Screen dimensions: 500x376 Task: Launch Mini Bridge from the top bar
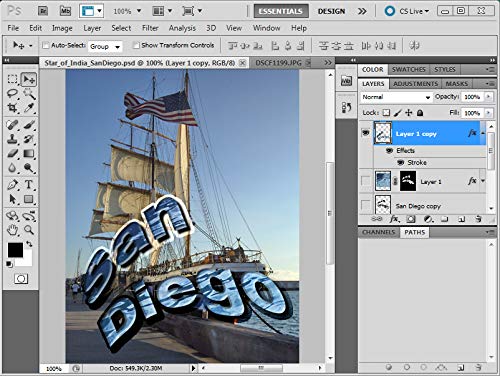click(x=65, y=11)
